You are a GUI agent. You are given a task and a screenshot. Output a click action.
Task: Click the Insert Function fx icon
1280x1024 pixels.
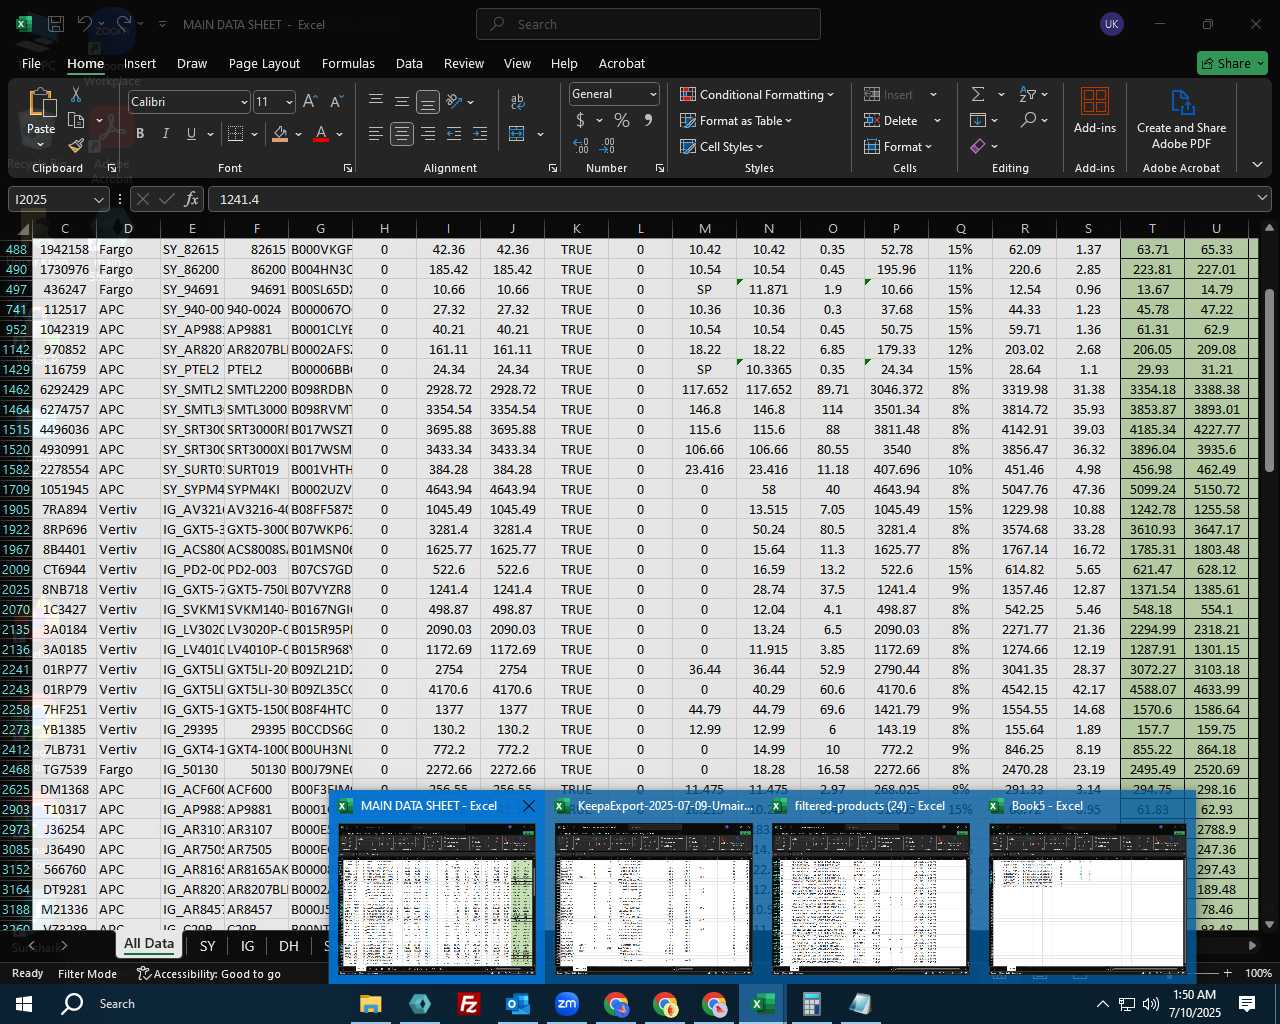click(x=191, y=199)
